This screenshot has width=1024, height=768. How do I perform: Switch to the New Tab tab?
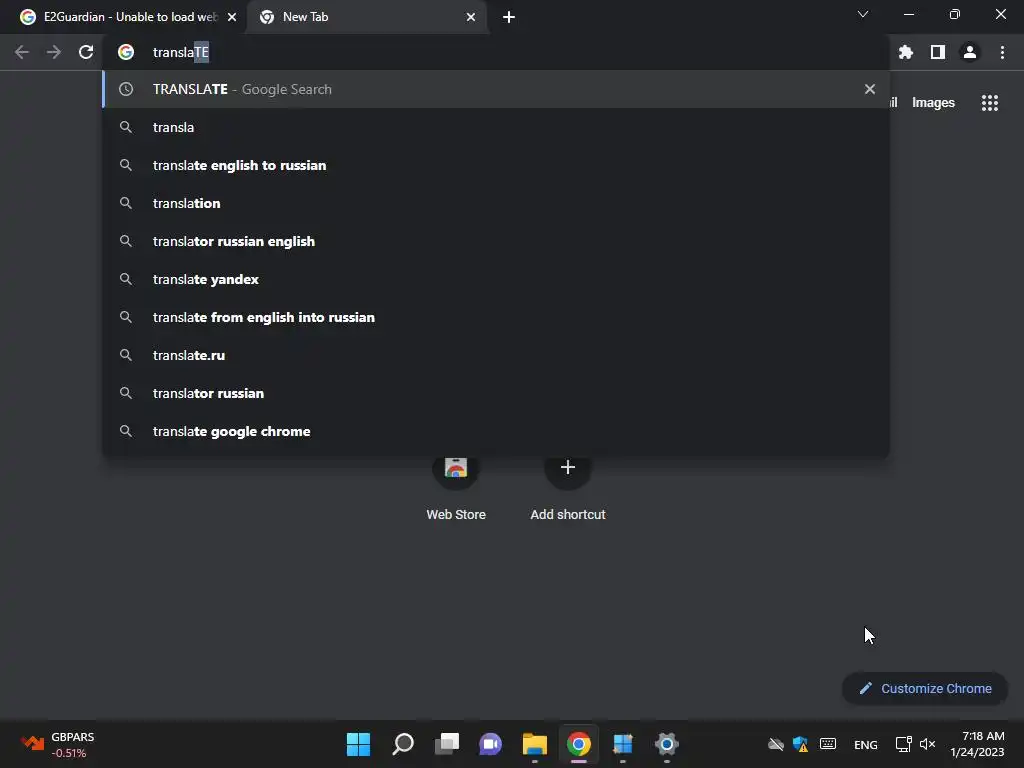(367, 17)
